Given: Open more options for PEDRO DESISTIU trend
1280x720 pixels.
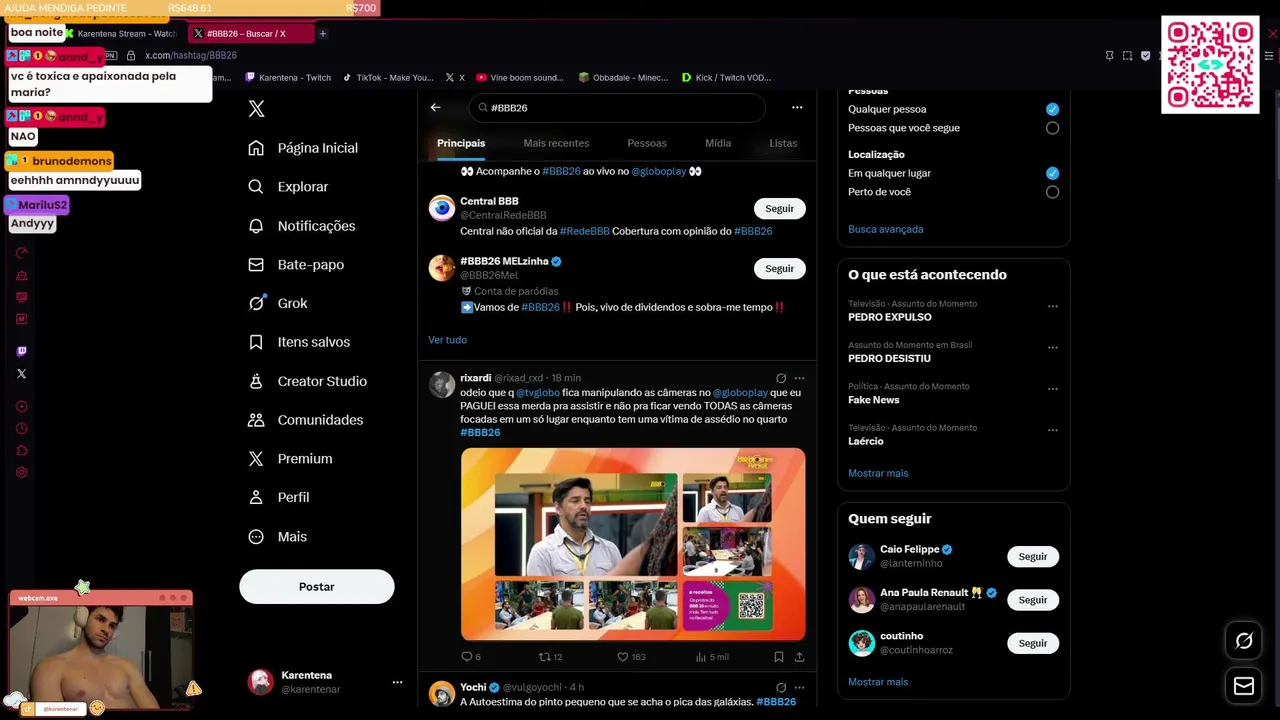Looking at the screenshot, I should pos(1052,347).
